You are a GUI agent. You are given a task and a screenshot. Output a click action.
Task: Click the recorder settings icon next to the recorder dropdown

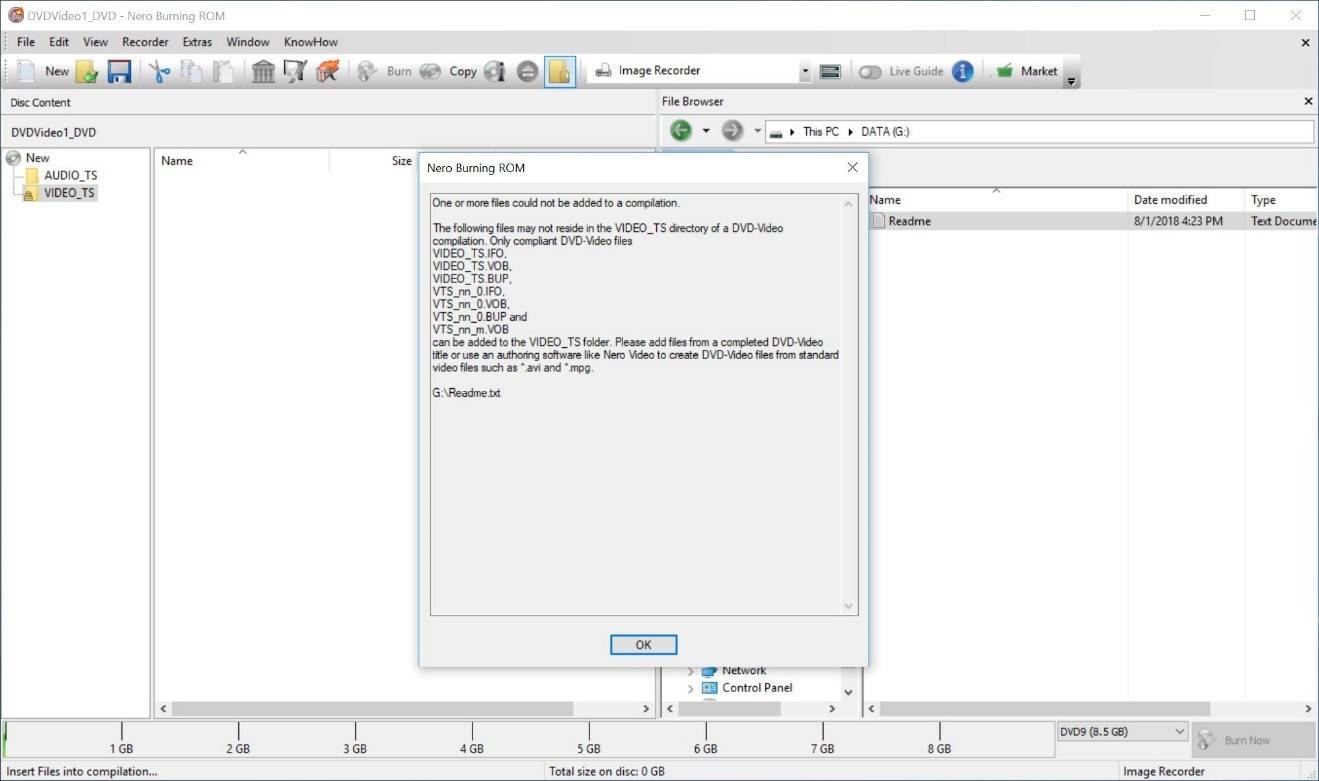(x=829, y=72)
